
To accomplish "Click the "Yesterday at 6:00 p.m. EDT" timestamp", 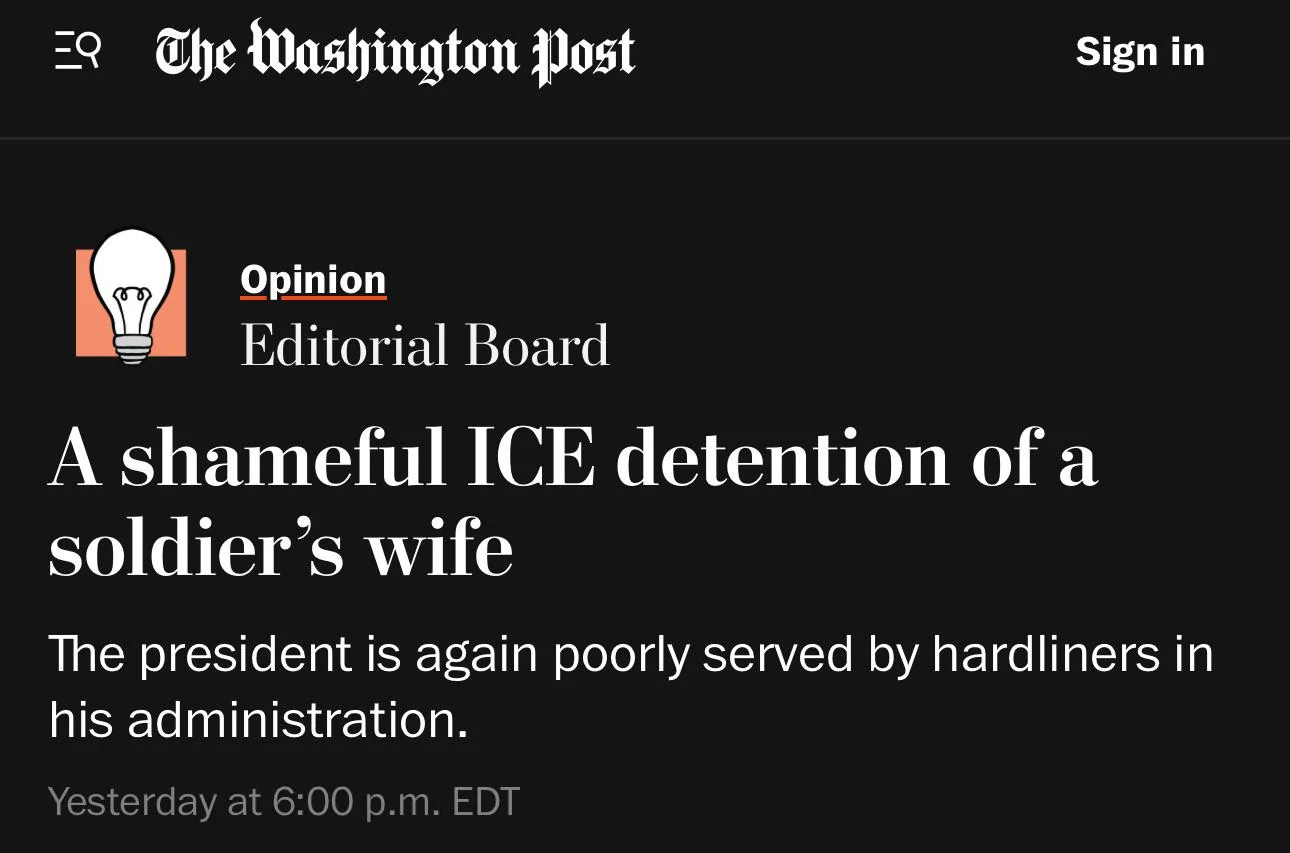I will (284, 801).
